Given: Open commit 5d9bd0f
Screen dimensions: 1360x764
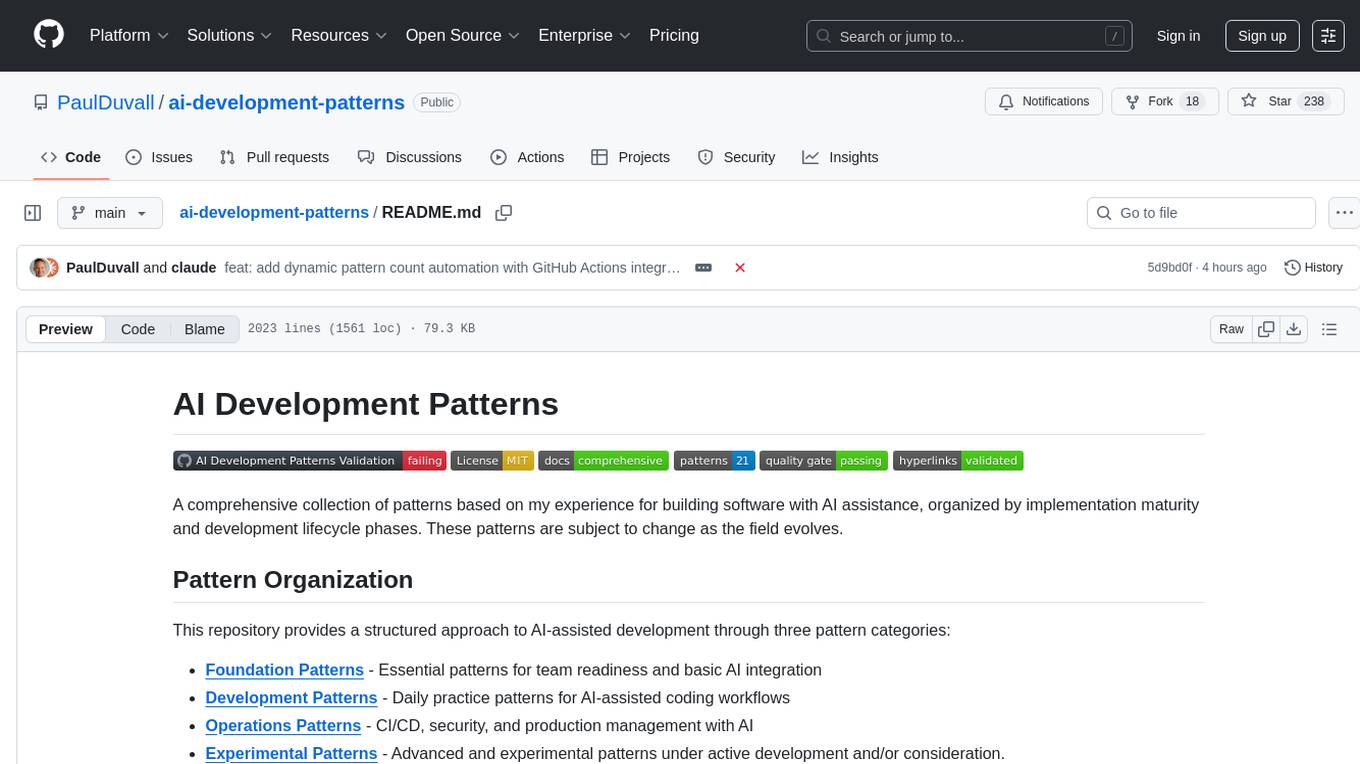Looking at the screenshot, I should (x=1169, y=267).
